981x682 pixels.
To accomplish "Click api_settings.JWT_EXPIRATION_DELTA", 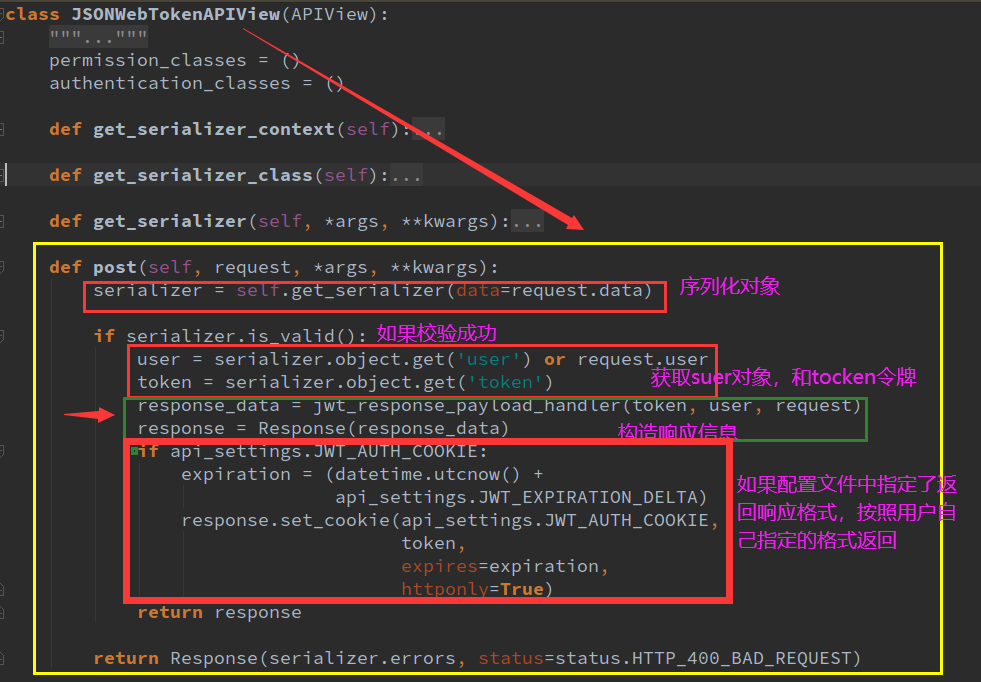I will click(x=516, y=497).
